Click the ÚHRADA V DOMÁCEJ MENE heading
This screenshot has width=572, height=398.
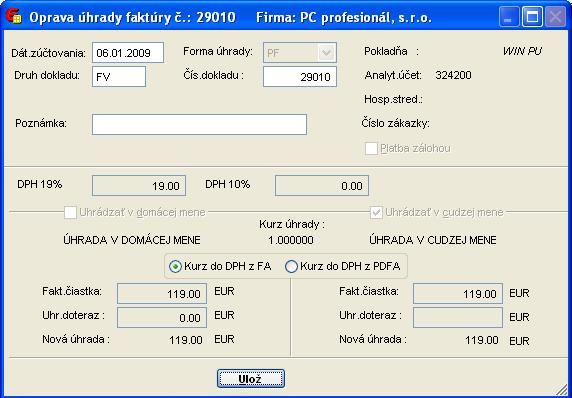pos(132,240)
